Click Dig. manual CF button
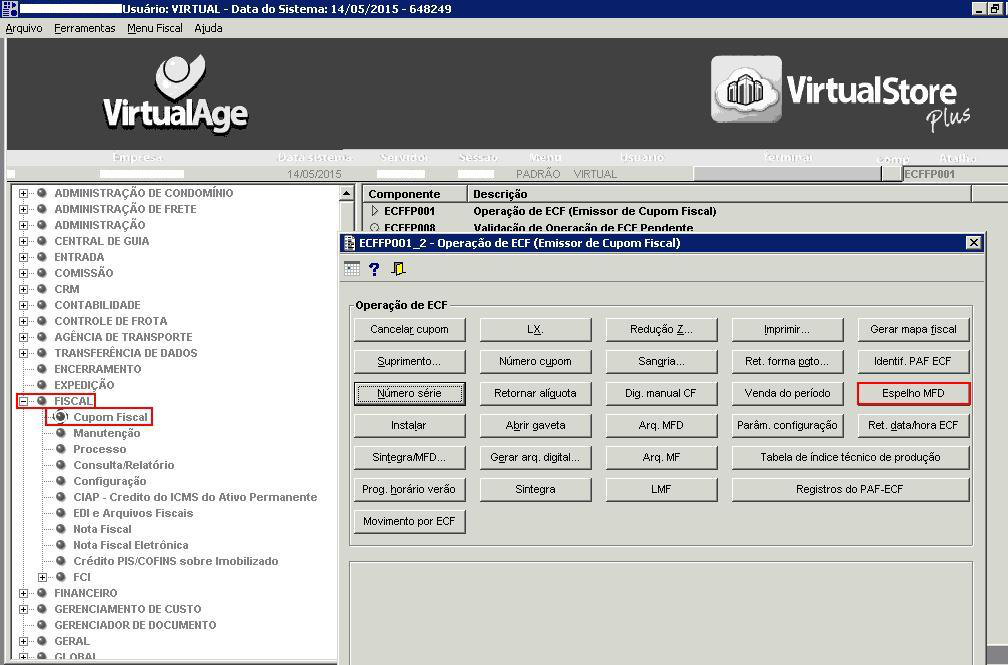The width and height of the screenshot is (1008, 665). 662,394
